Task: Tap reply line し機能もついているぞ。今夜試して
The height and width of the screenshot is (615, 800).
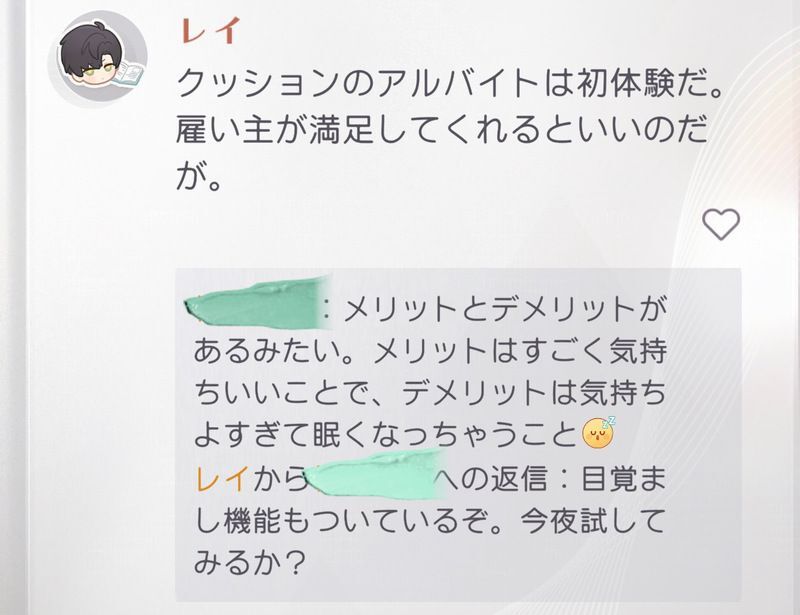Action: [x=430, y=521]
